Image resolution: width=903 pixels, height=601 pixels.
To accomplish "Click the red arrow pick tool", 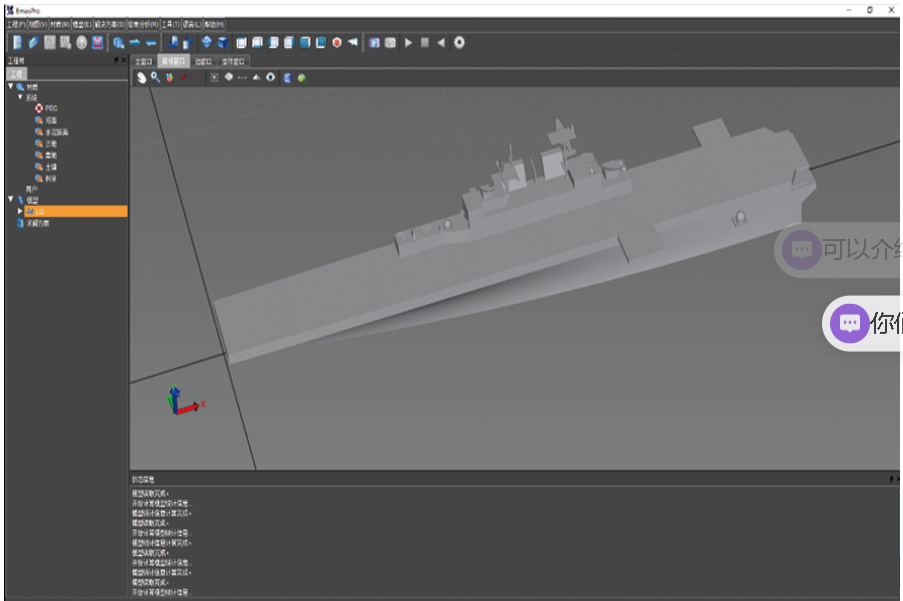I will coord(184,77).
